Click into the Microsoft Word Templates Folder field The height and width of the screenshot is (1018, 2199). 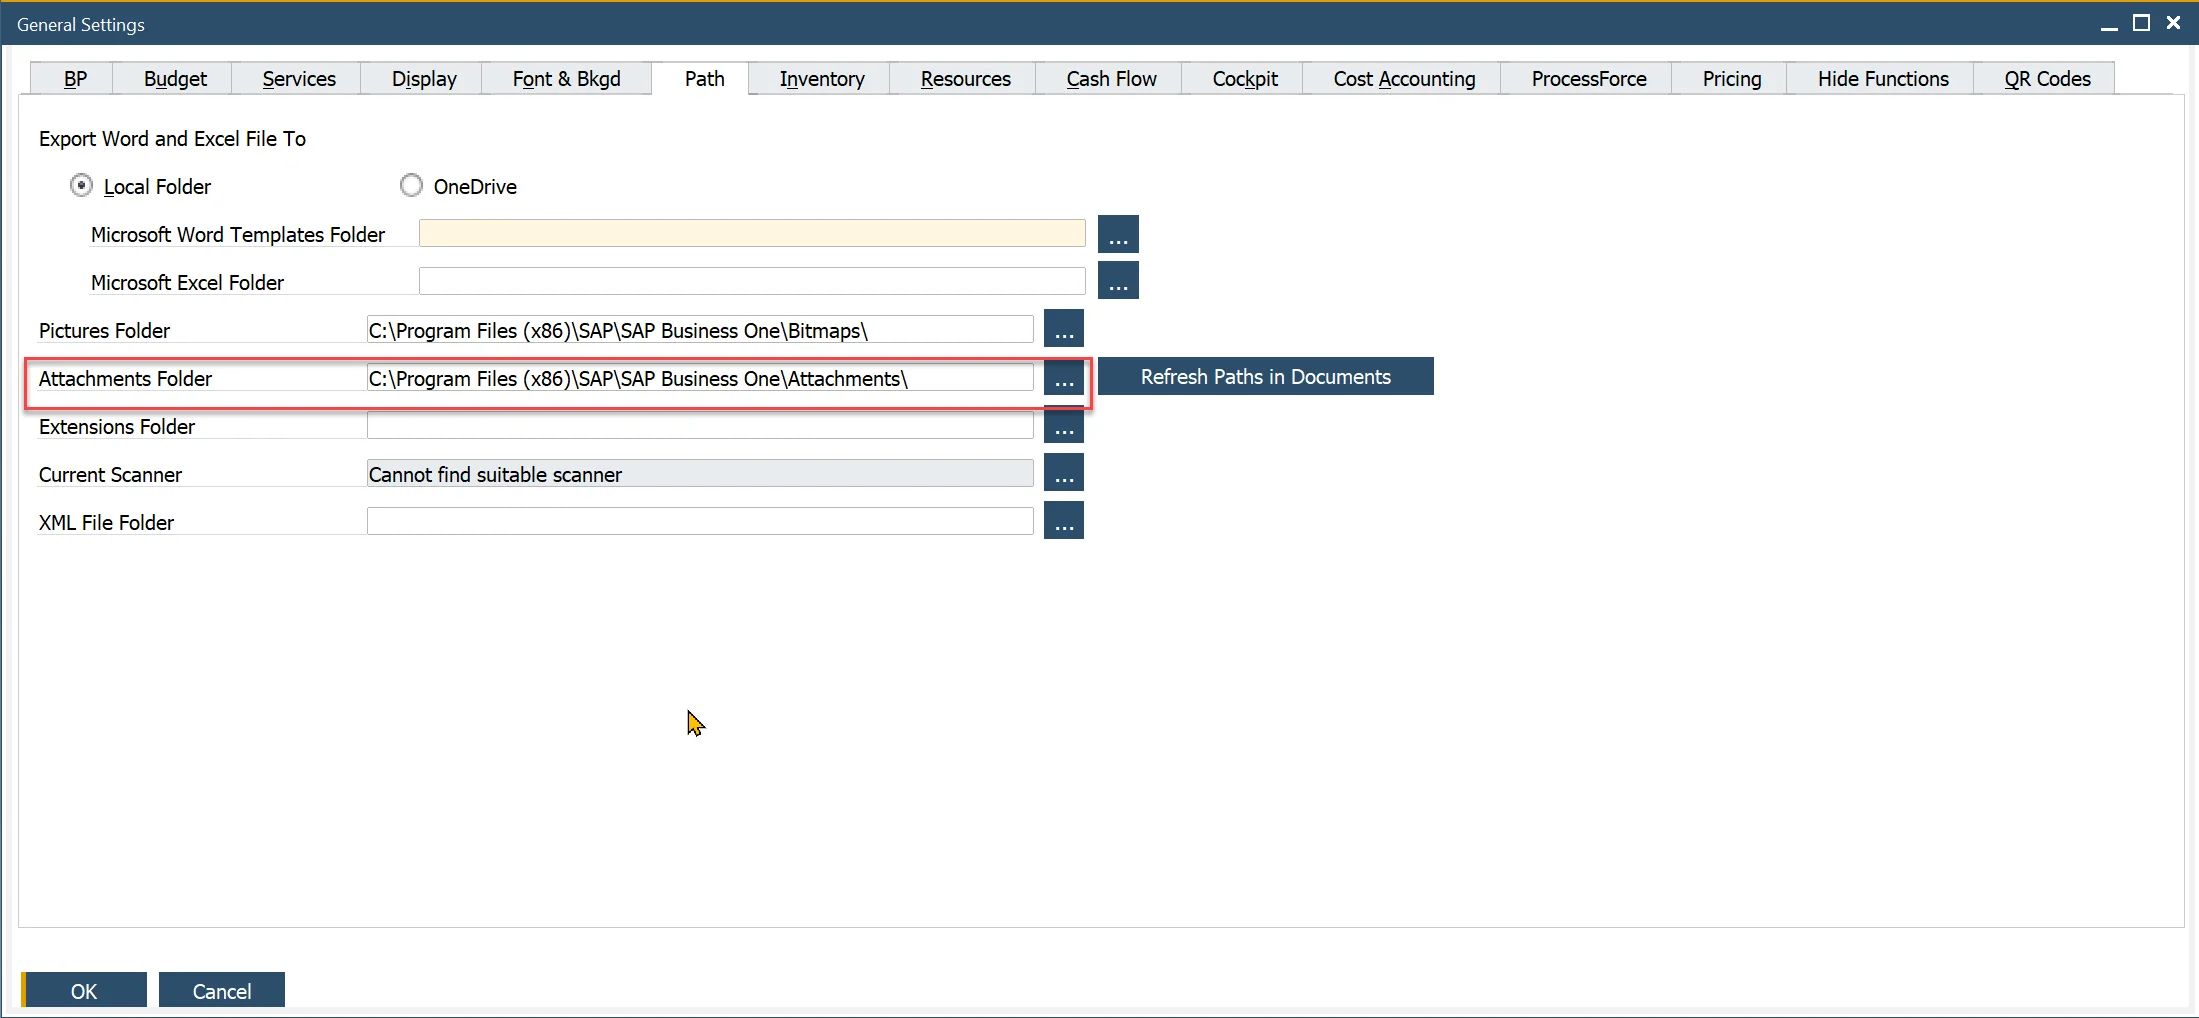point(751,234)
